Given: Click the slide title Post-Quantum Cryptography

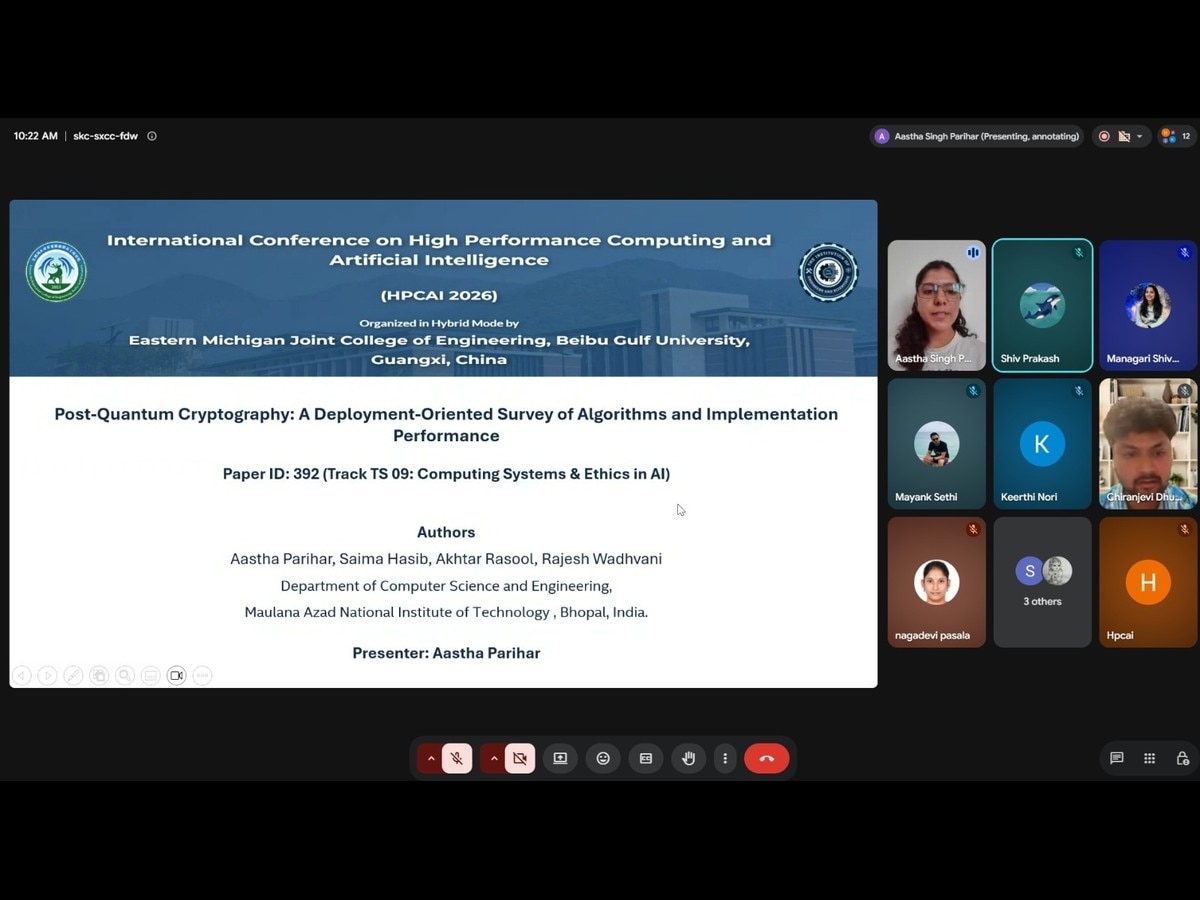Looking at the screenshot, I should (446, 424).
